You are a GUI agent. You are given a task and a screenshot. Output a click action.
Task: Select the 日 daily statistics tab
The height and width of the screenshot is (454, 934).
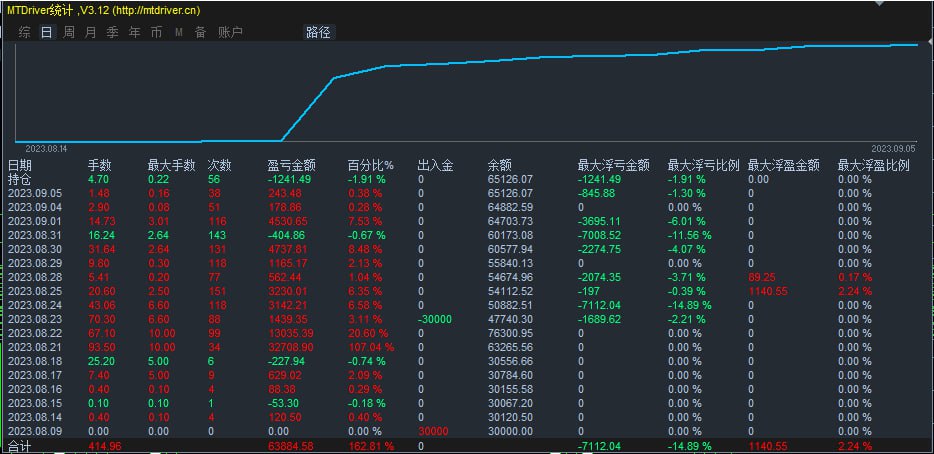tap(46, 32)
